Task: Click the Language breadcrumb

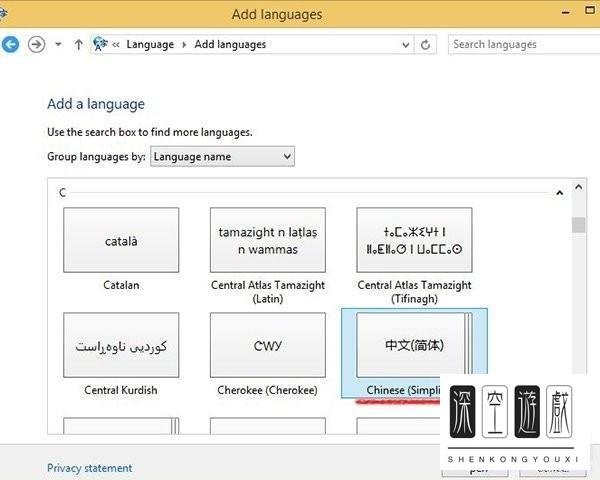Action: pyautogui.click(x=150, y=44)
